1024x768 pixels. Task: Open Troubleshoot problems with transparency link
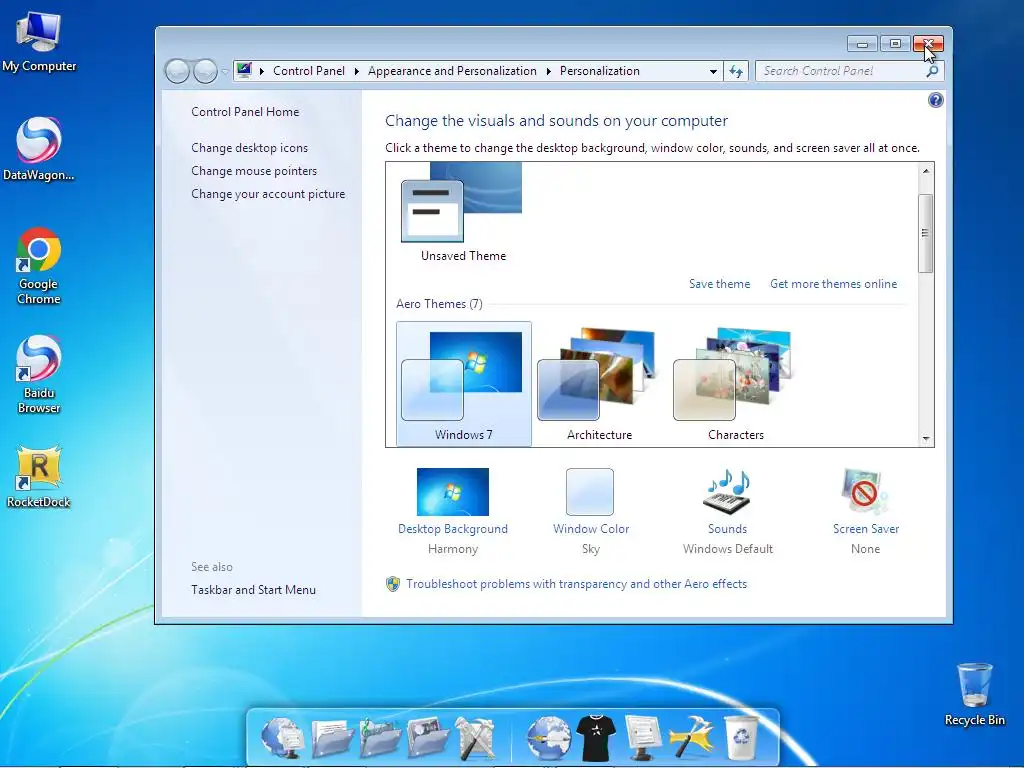coord(576,584)
